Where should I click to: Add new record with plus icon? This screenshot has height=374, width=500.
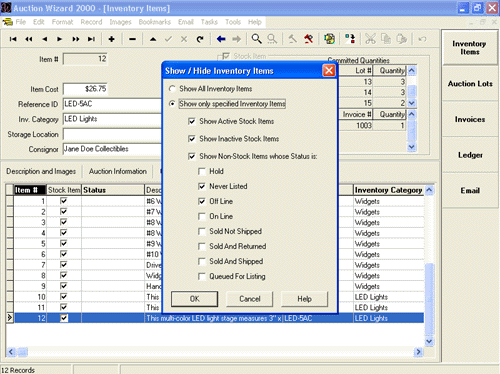(x=112, y=39)
